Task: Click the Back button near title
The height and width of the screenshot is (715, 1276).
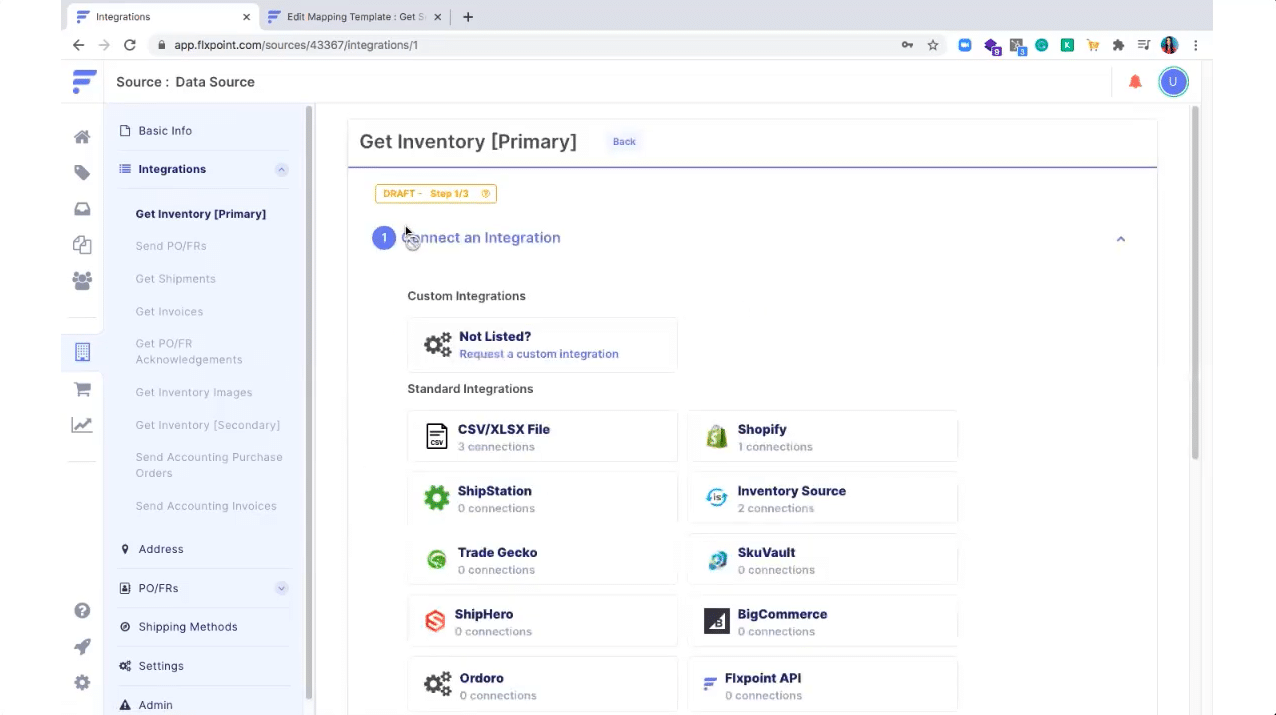Action: 624,142
